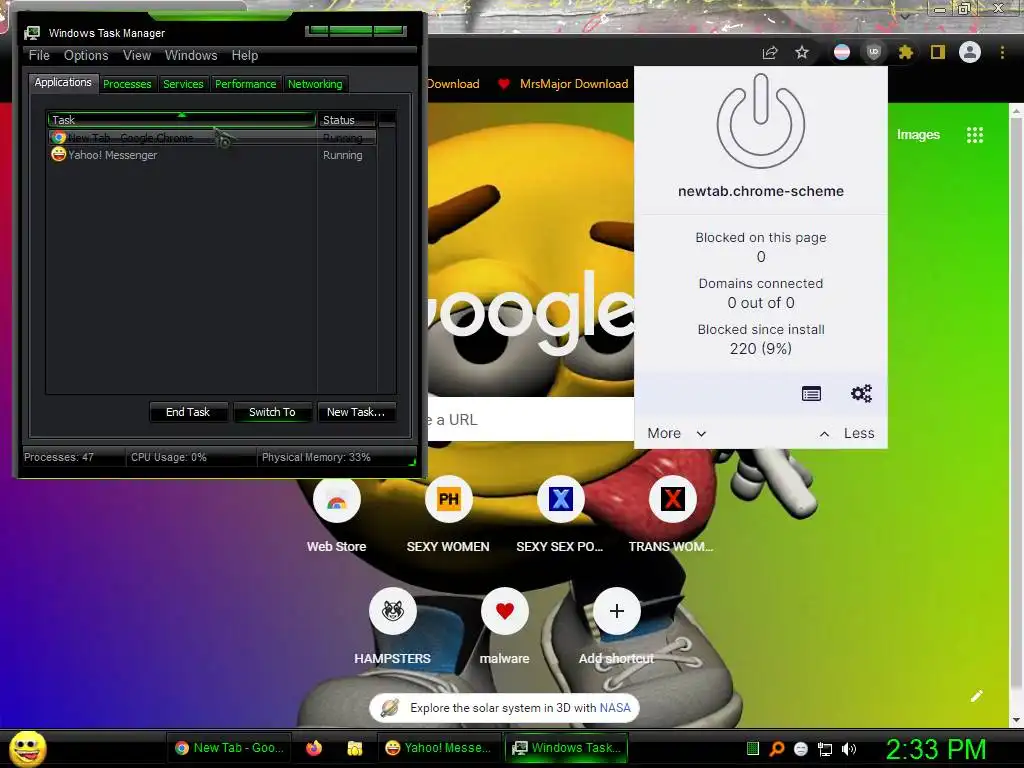Open the File menu in Task Manager
This screenshot has height=768, width=1024.
tap(39, 56)
